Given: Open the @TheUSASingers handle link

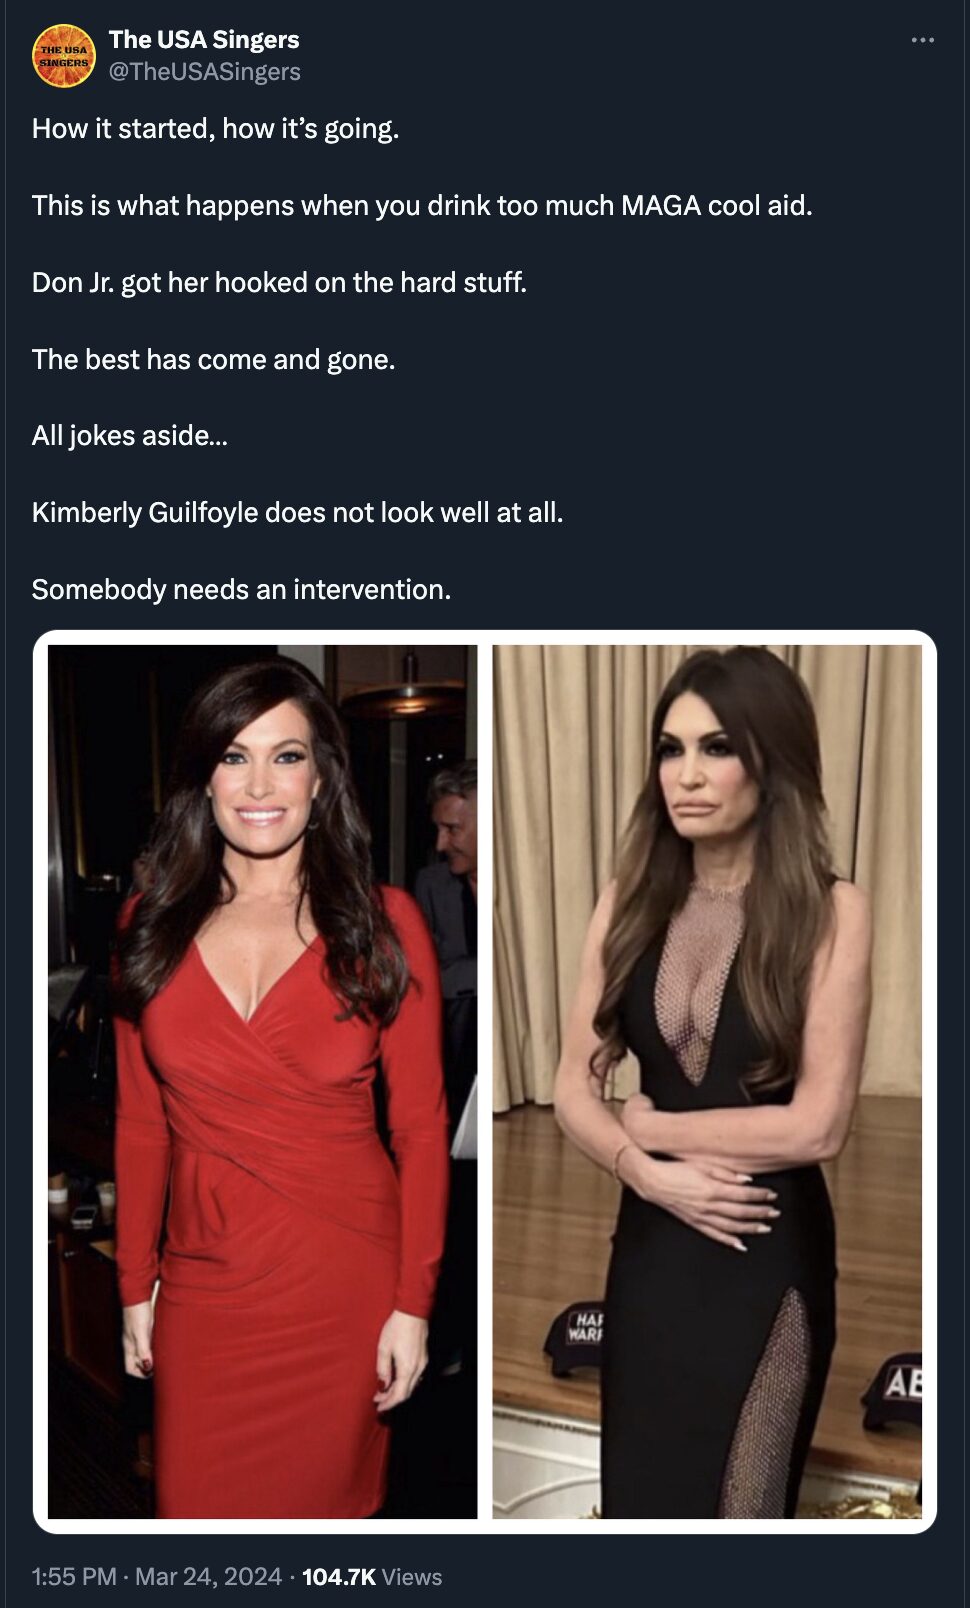Looking at the screenshot, I should point(205,72).
